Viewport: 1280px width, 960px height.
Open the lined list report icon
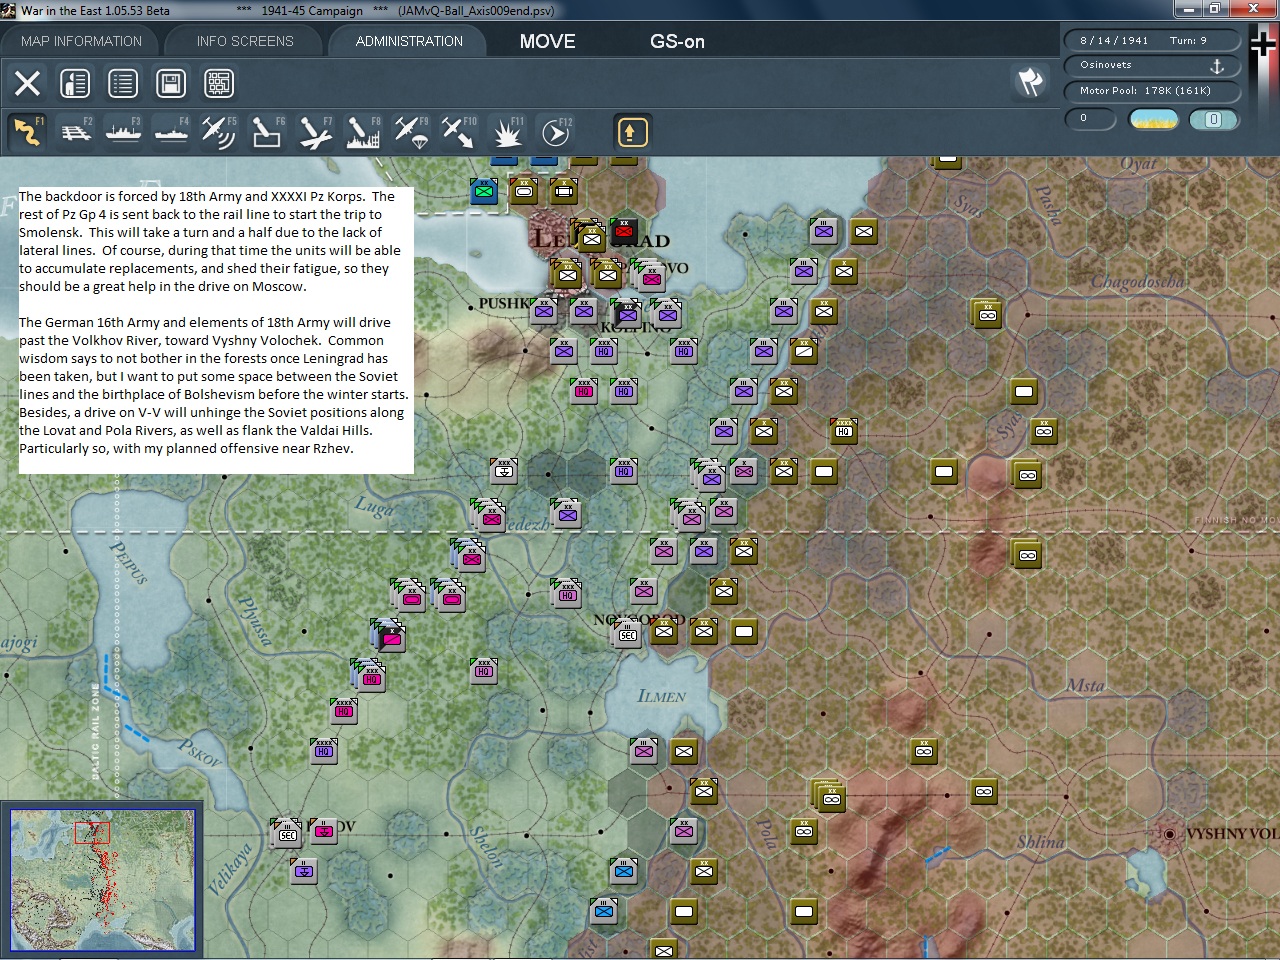point(123,83)
